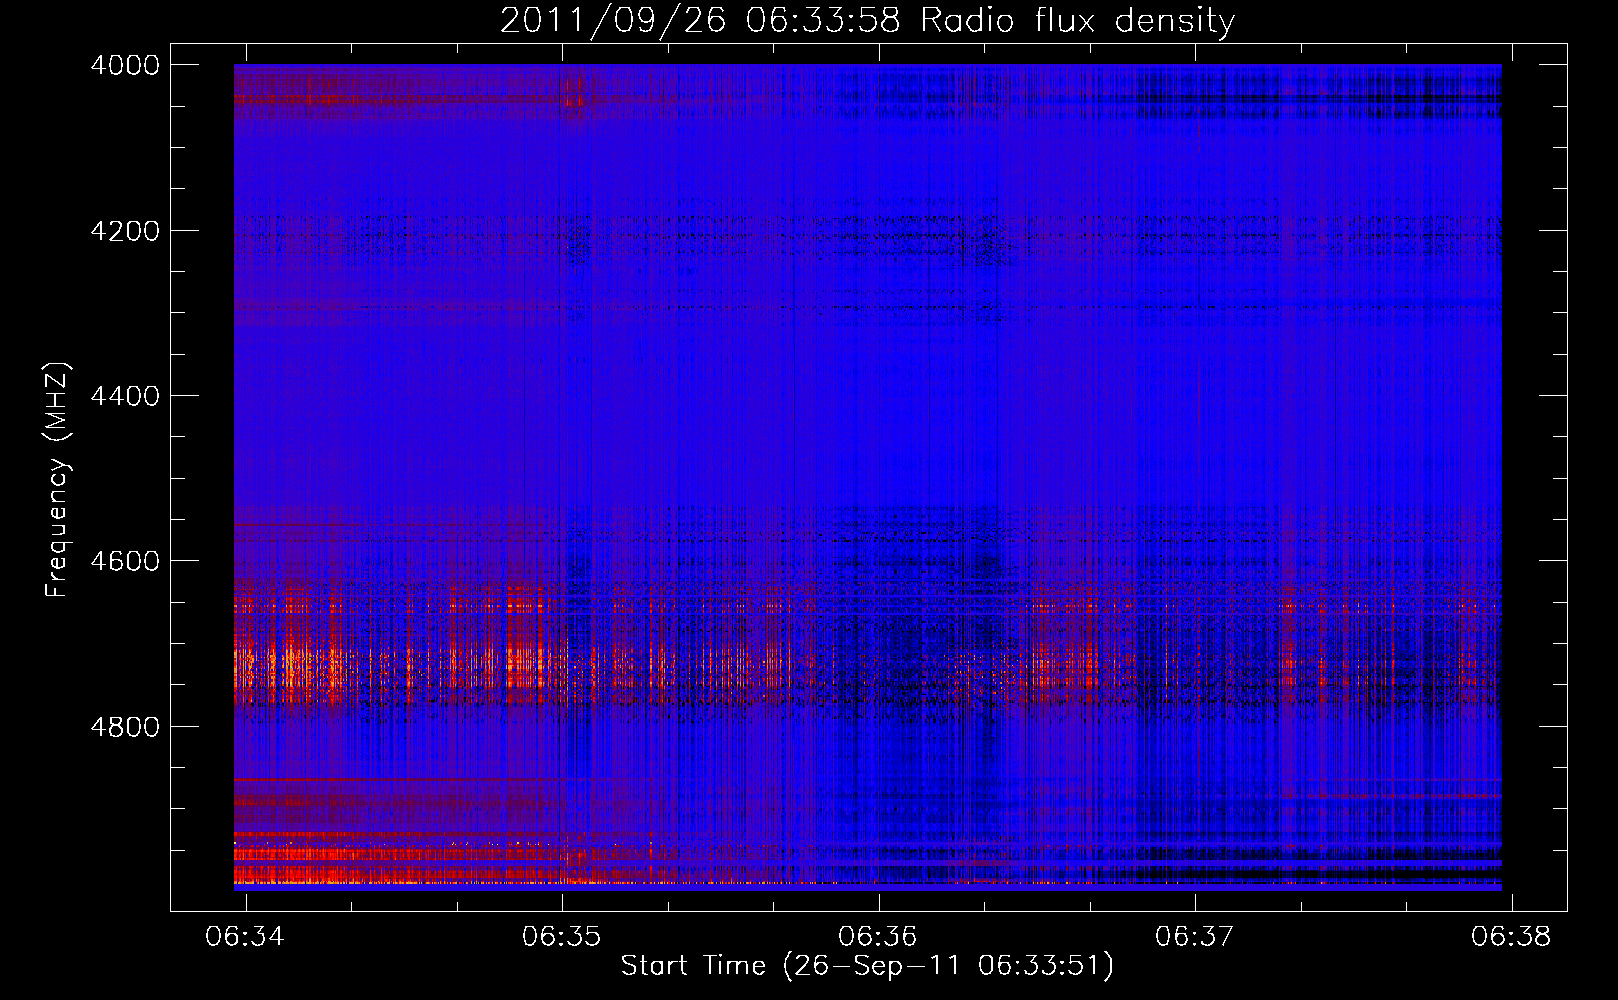Image resolution: width=1618 pixels, height=1000 pixels.
Task: Click the '06:38' time axis label
Action: 1511,936
